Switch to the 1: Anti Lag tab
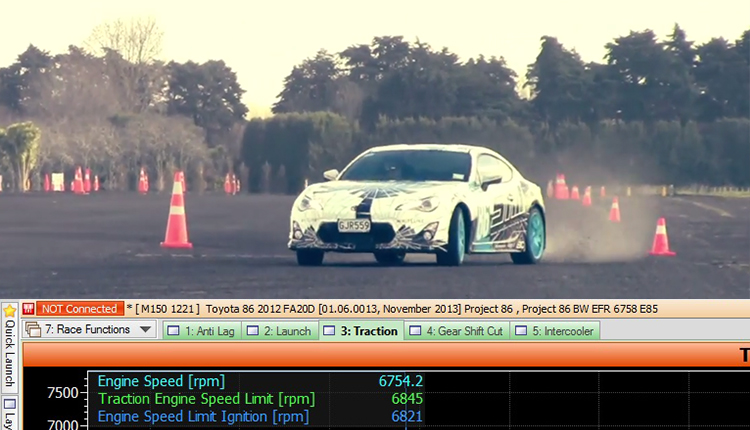 203,331
